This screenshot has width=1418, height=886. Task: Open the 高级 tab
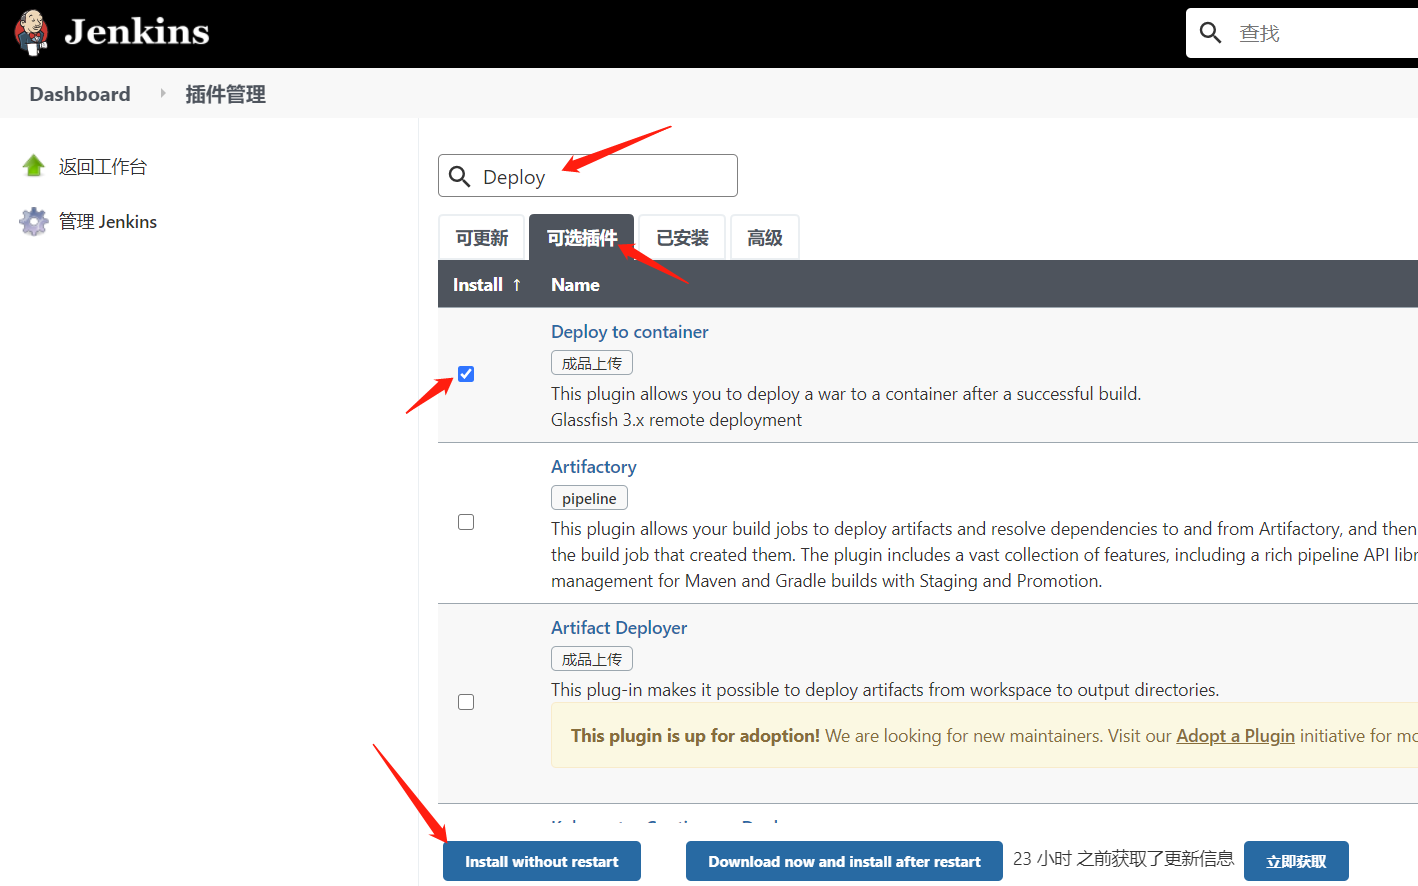coord(765,238)
